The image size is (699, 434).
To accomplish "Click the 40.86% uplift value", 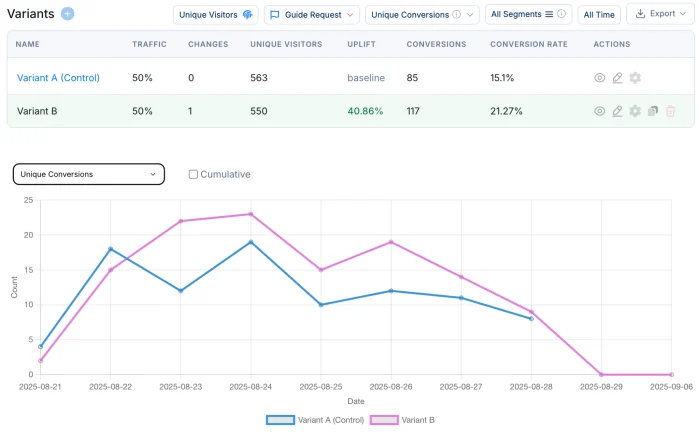I will (365, 111).
